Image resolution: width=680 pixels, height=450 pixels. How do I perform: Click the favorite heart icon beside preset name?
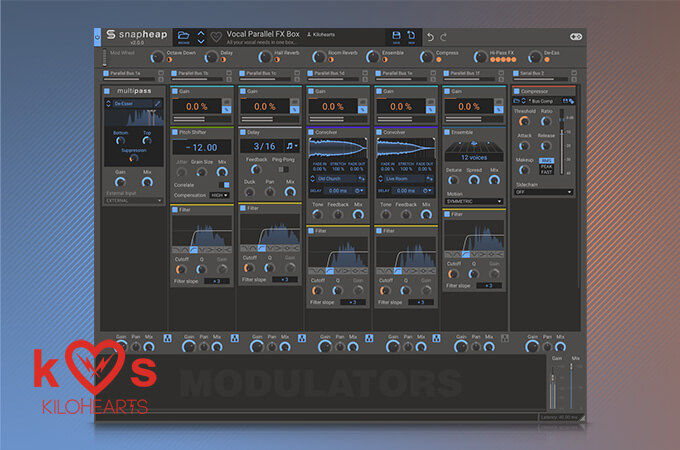pos(216,37)
